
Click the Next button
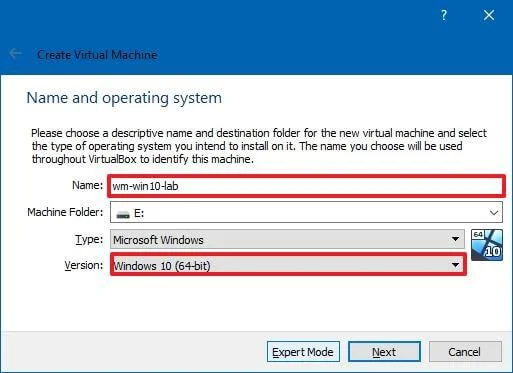click(x=384, y=352)
